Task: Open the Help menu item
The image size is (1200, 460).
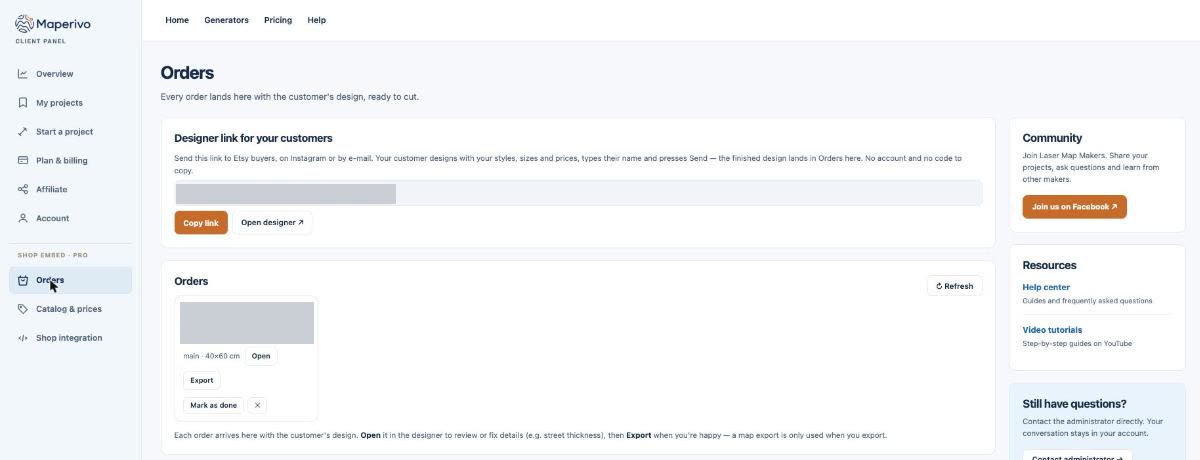Action: click(317, 20)
